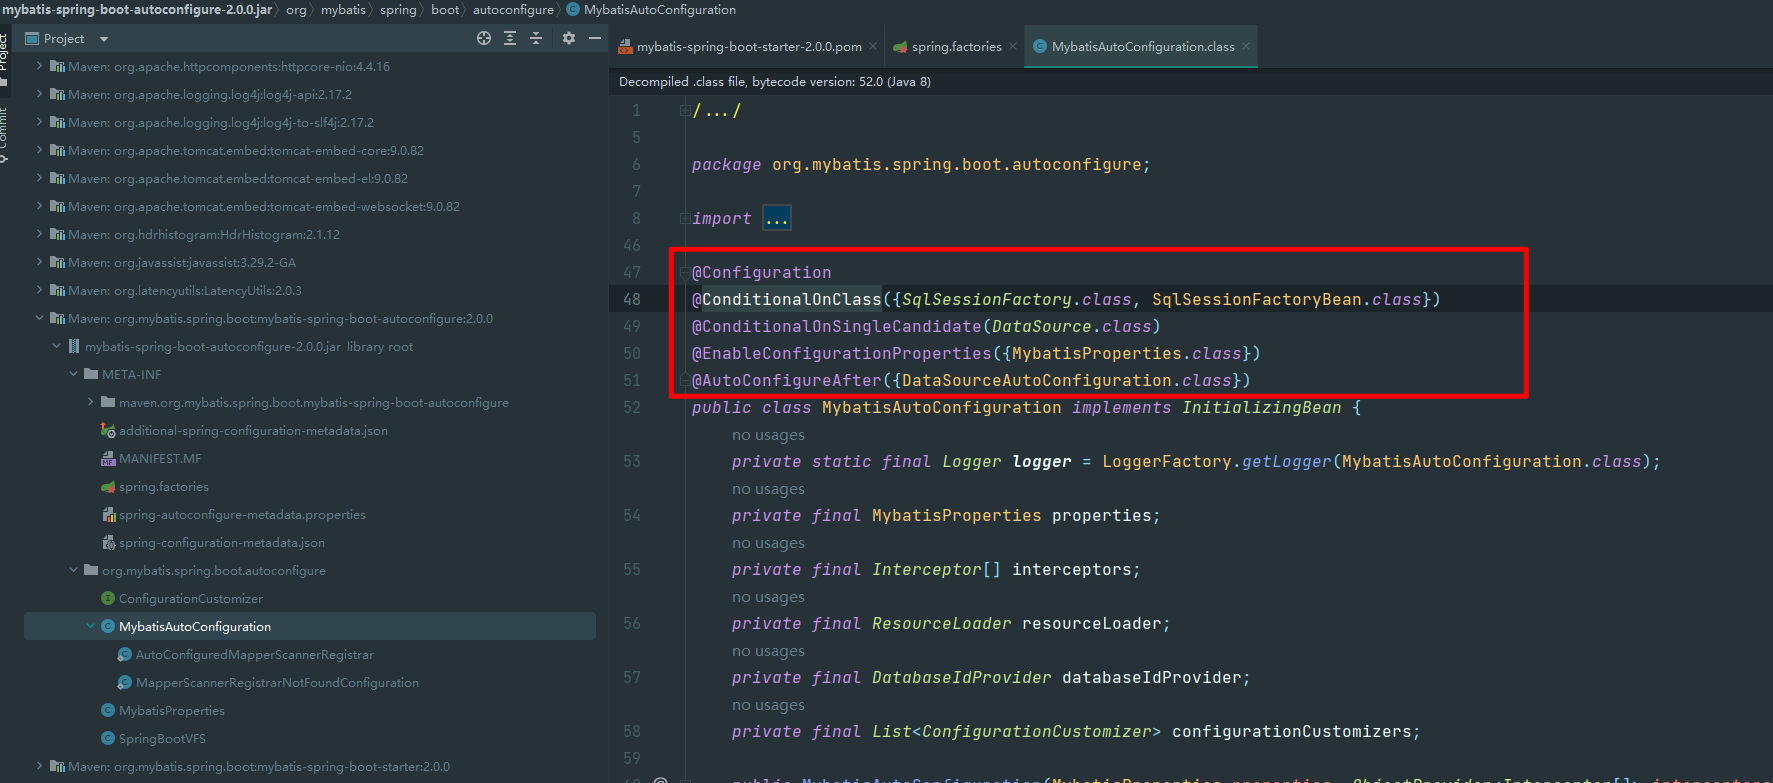Viewport: 1773px width, 783px height.
Task: Close the spring.factories tab
Action: (x=1013, y=47)
